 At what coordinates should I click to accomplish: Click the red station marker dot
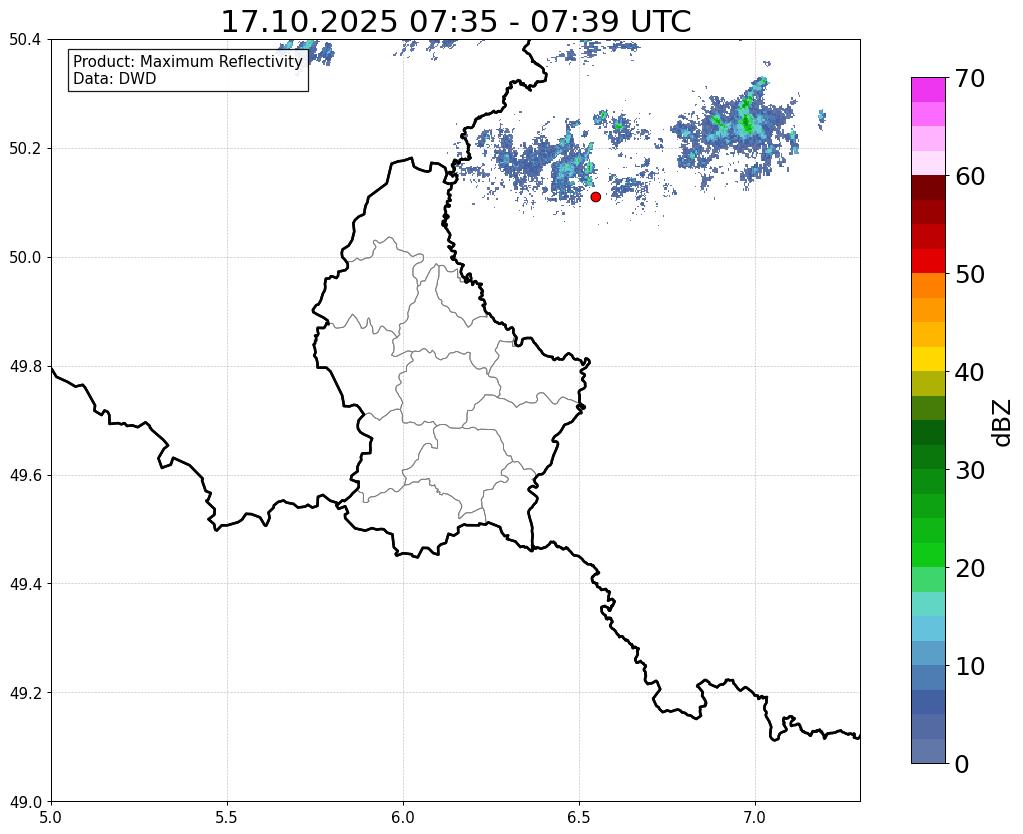595,196
